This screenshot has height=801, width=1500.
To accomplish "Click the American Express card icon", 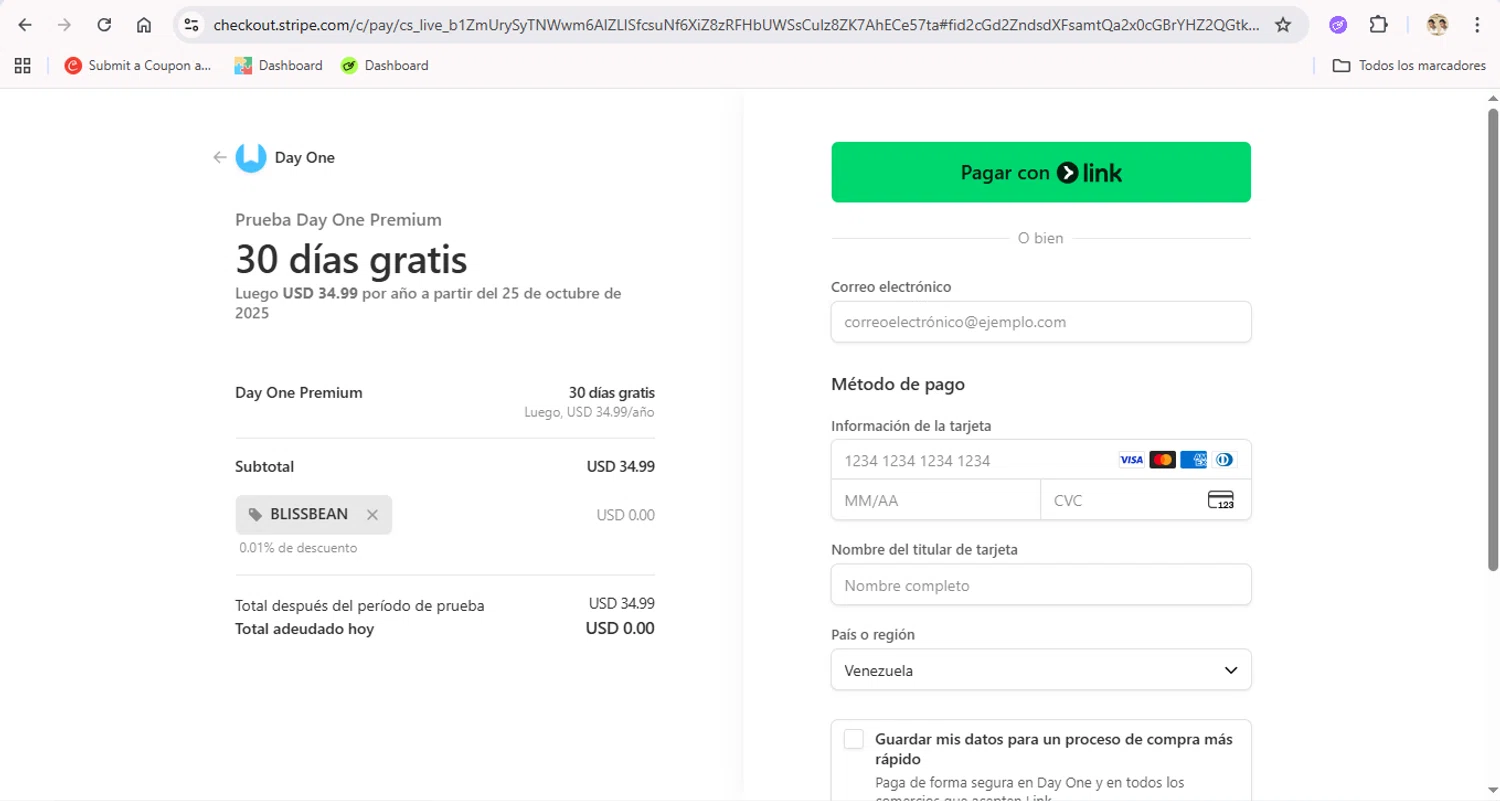I will pos(1193,460).
